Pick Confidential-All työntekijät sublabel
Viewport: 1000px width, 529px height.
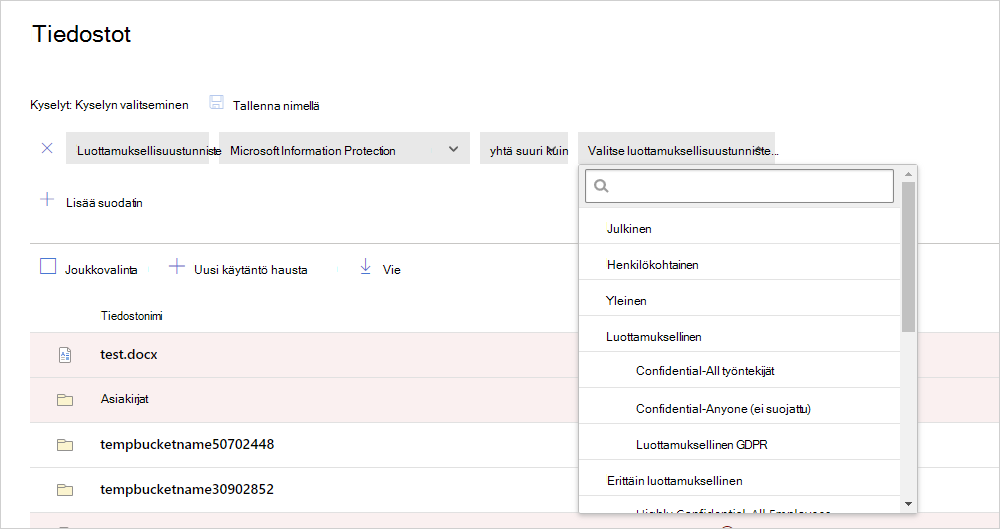pos(739,371)
